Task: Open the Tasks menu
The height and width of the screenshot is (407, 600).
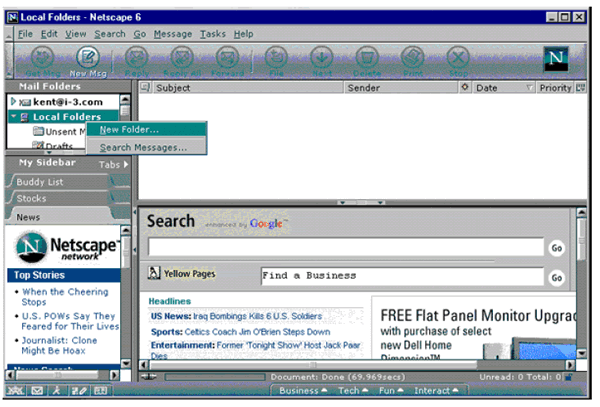Action: pyautogui.click(x=213, y=34)
